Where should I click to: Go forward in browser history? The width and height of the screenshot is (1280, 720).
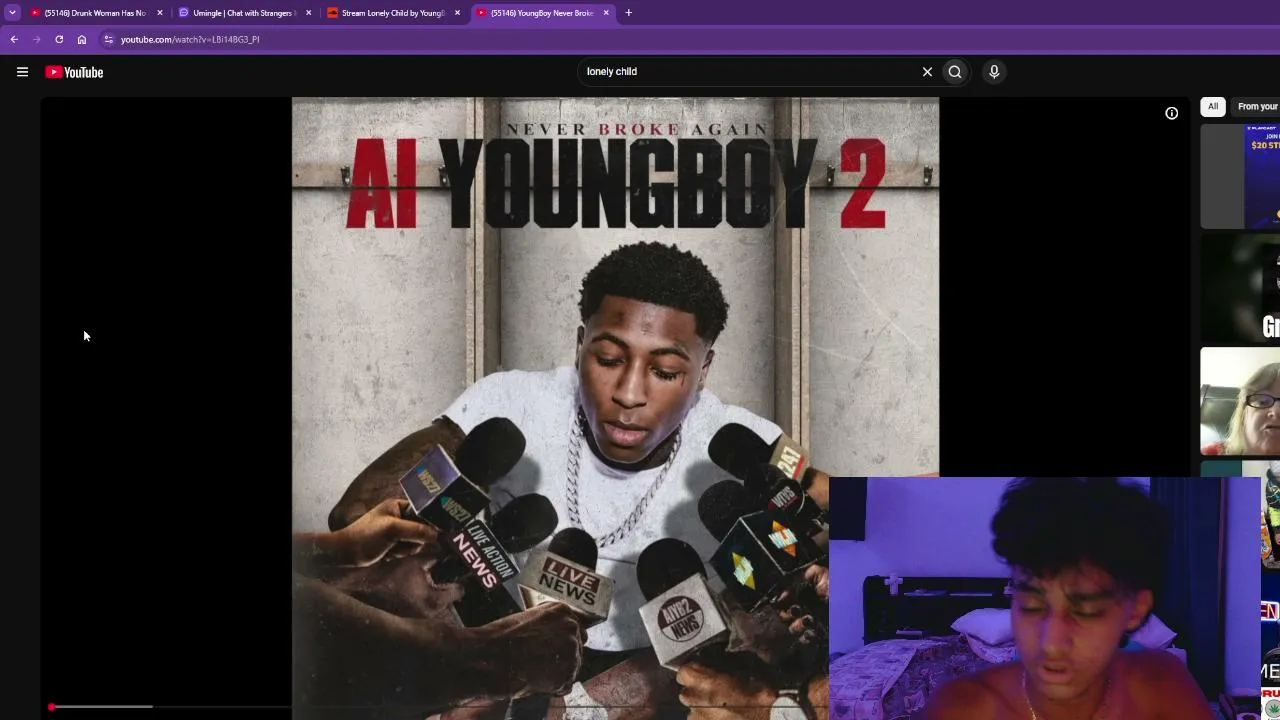tap(37, 39)
